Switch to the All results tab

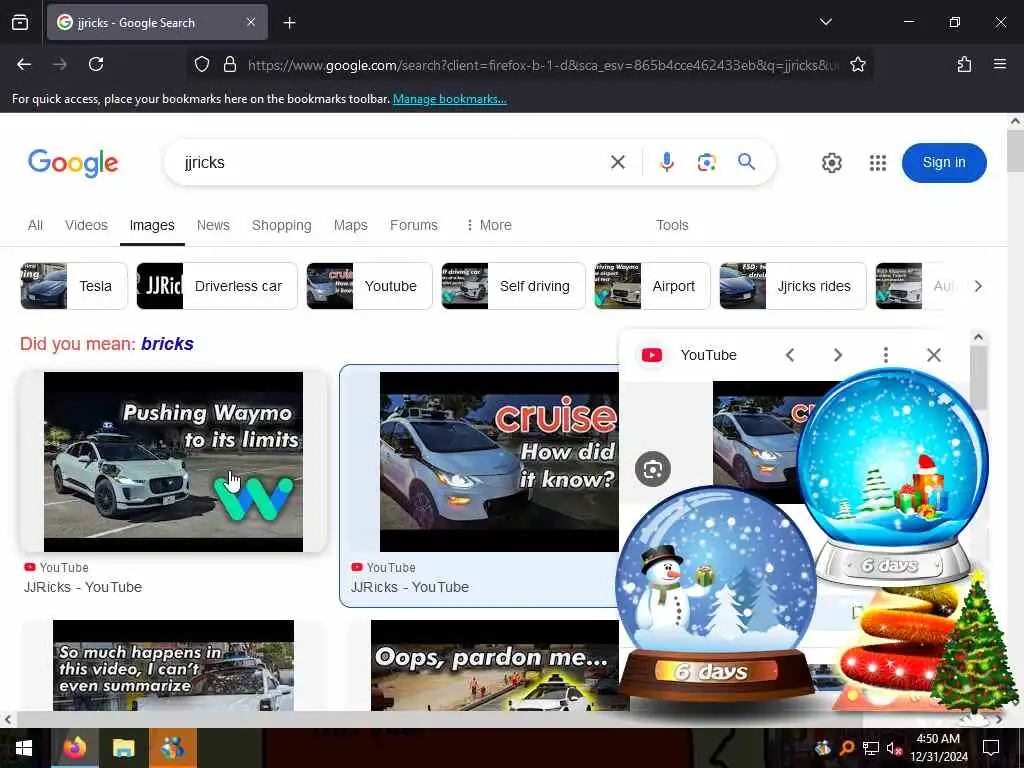[x=35, y=225]
